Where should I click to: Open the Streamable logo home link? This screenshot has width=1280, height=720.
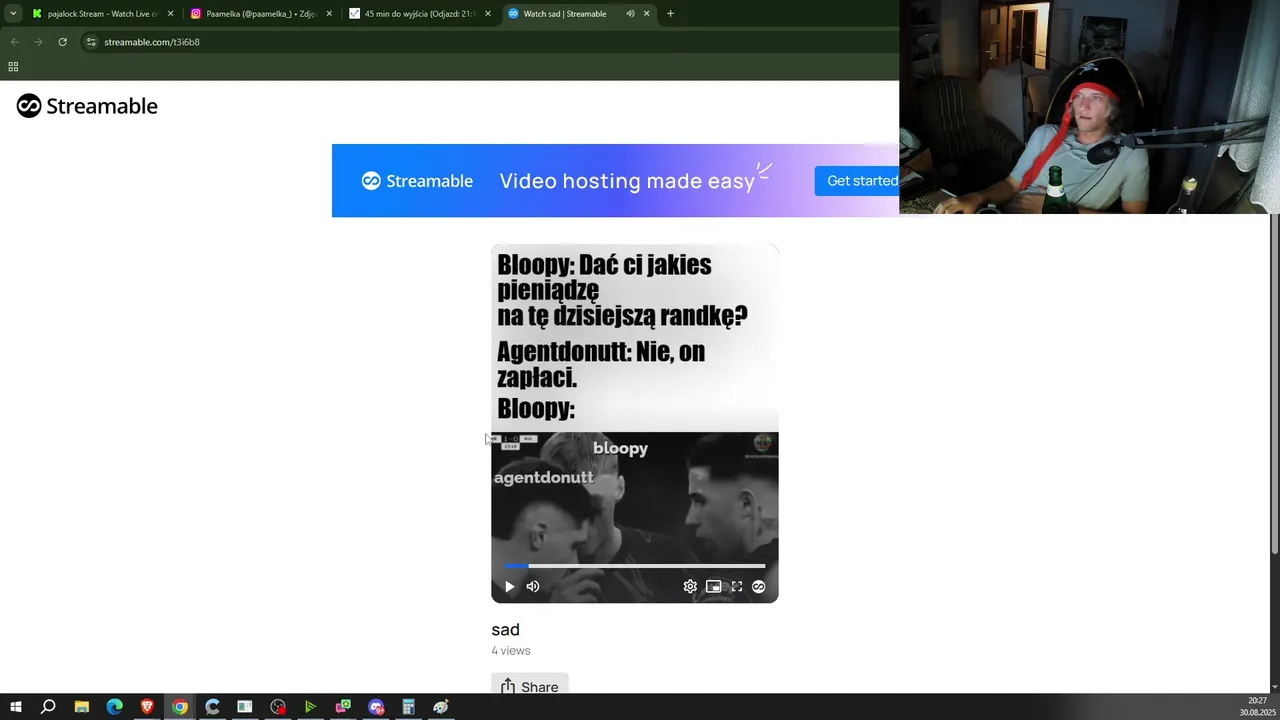pyautogui.click(x=87, y=106)
